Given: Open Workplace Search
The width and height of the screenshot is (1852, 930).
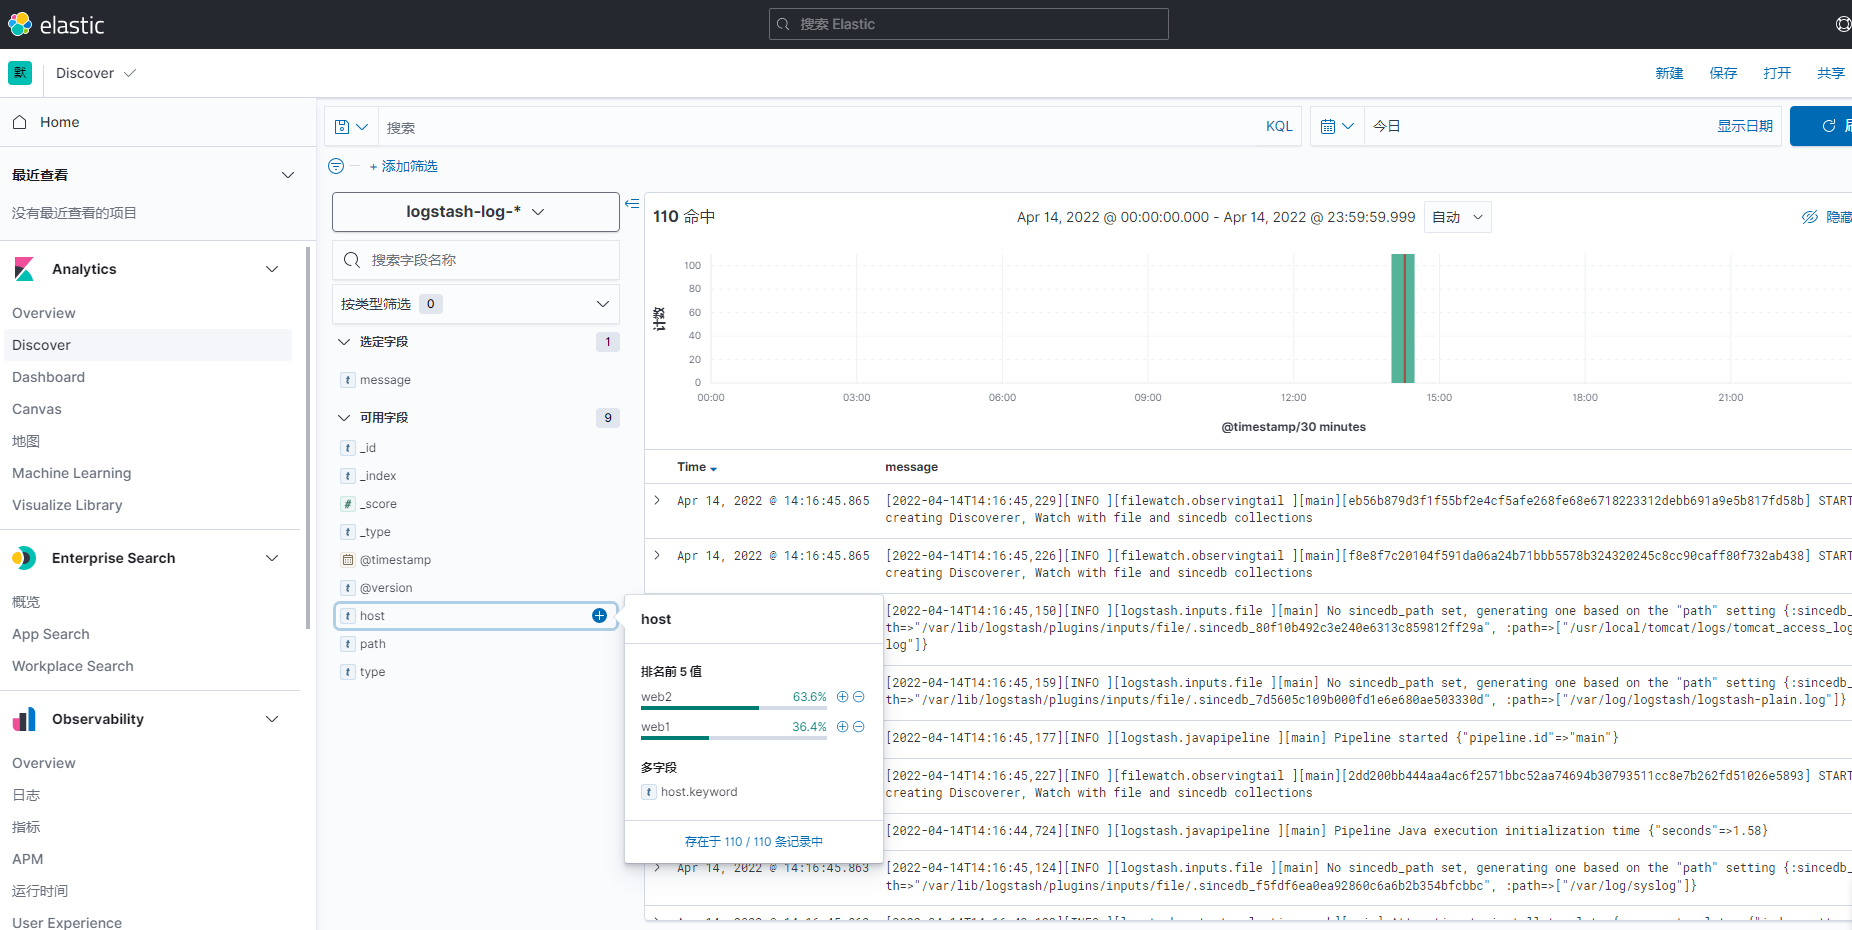Looking at the screenshot, I should click(x=73, y=666).
